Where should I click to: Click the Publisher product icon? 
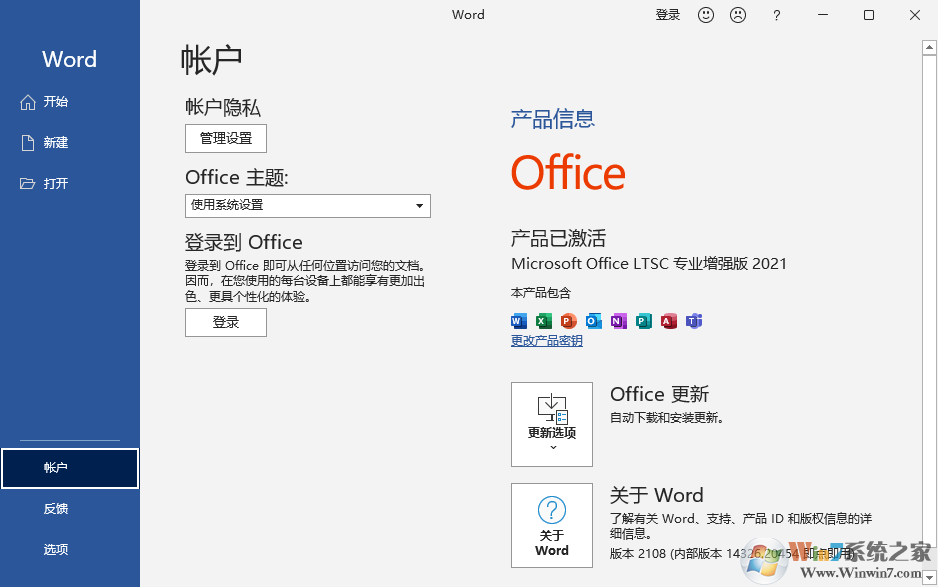tap(643, 321)
